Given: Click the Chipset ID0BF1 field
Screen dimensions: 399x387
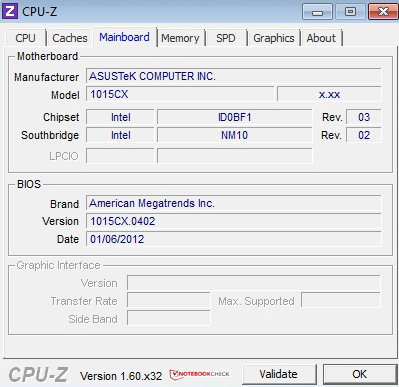Looking at the screenshot, I should pos(235,117).
